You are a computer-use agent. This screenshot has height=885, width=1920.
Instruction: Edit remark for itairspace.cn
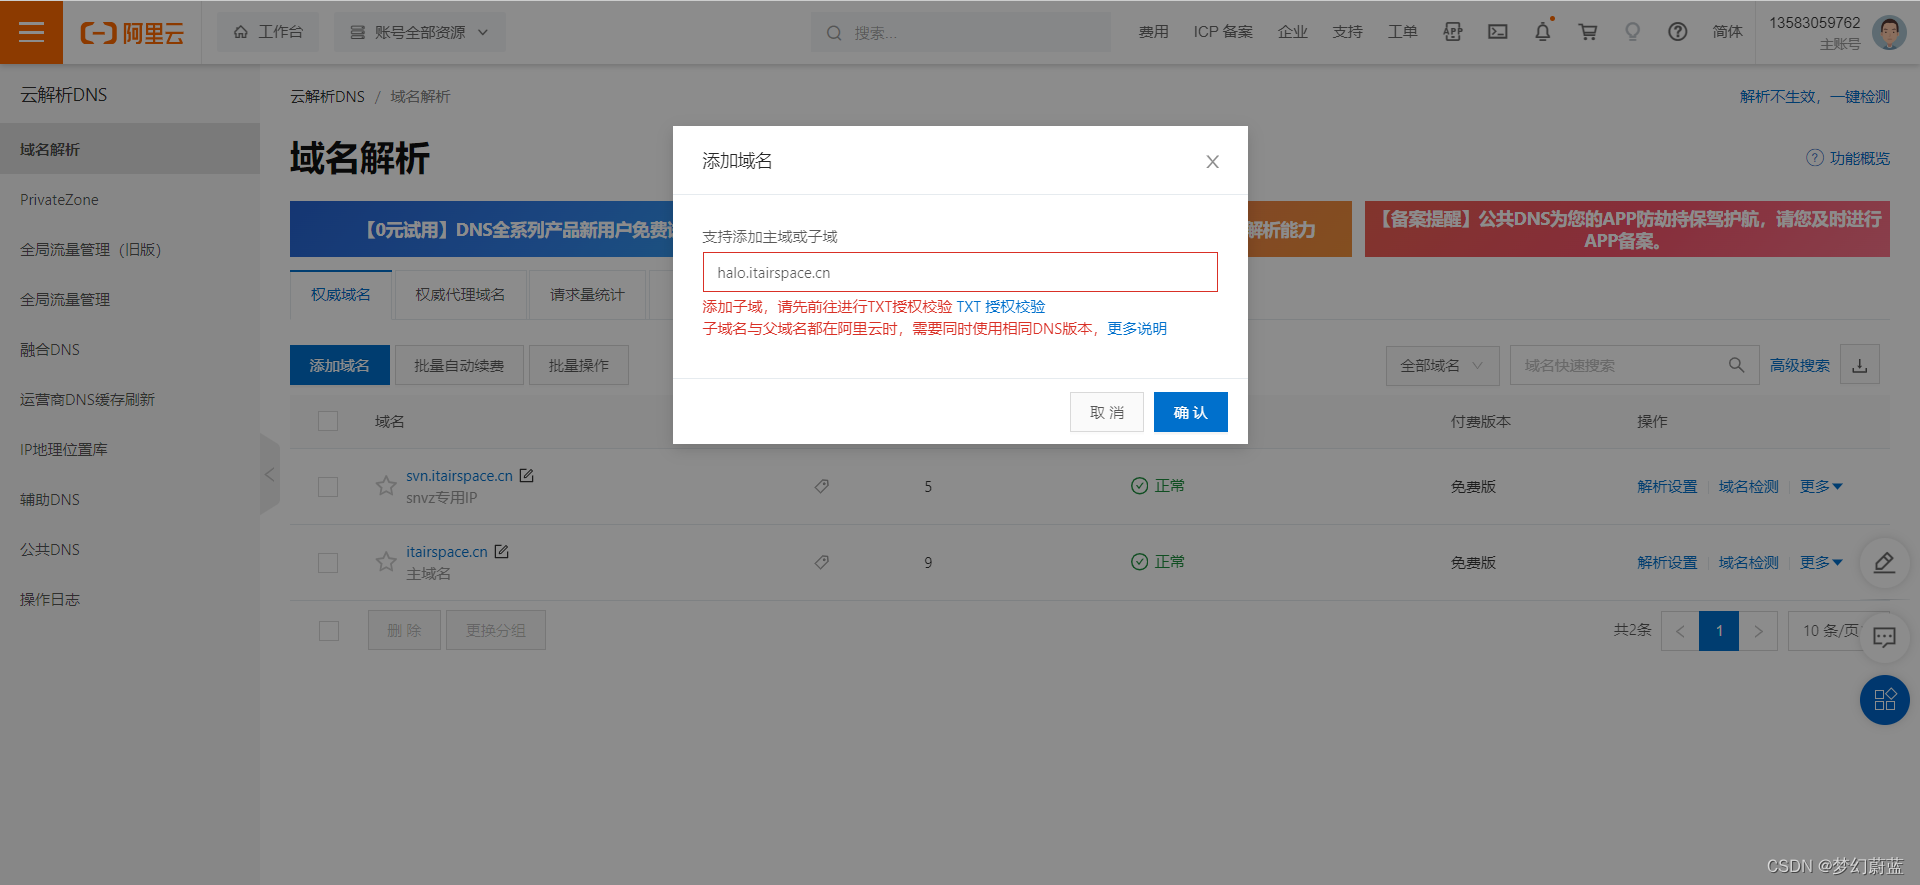coord(502,552)
